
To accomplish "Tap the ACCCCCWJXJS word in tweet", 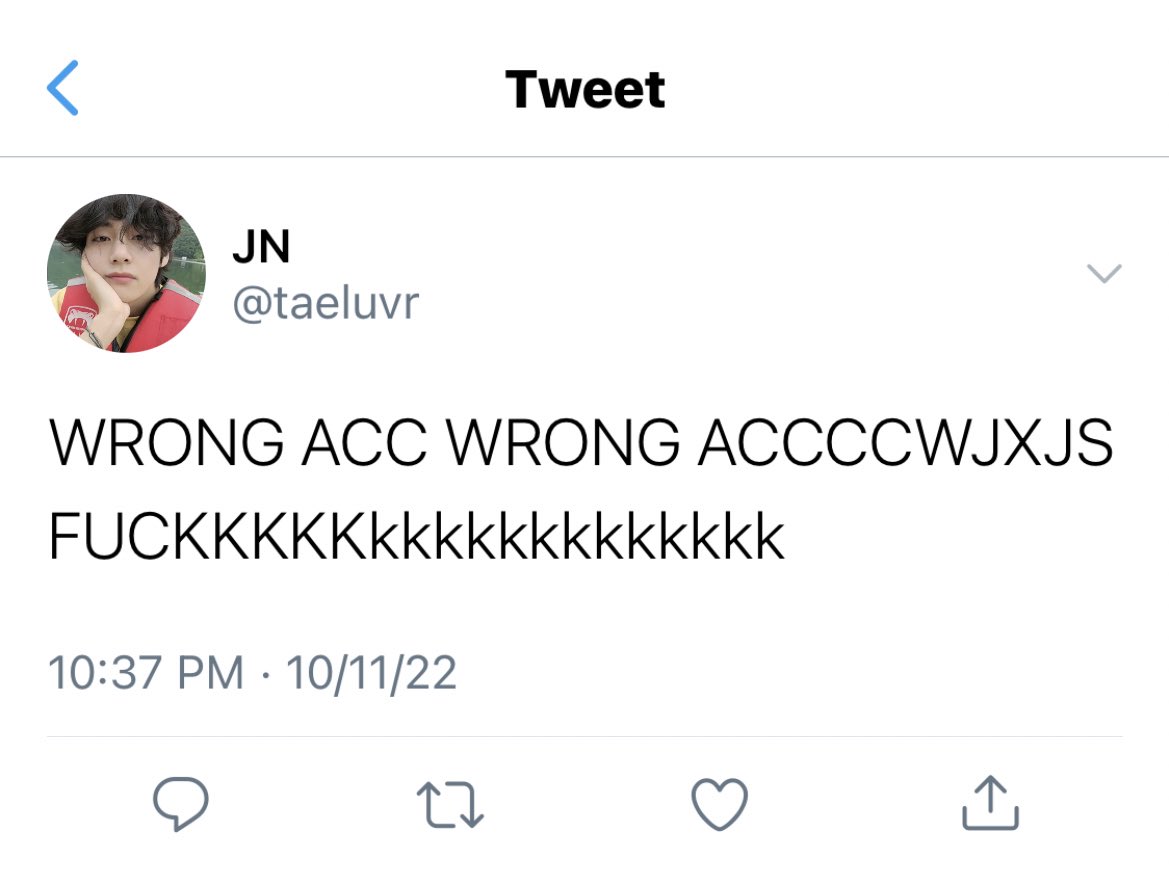I will [x=905, y=443].
